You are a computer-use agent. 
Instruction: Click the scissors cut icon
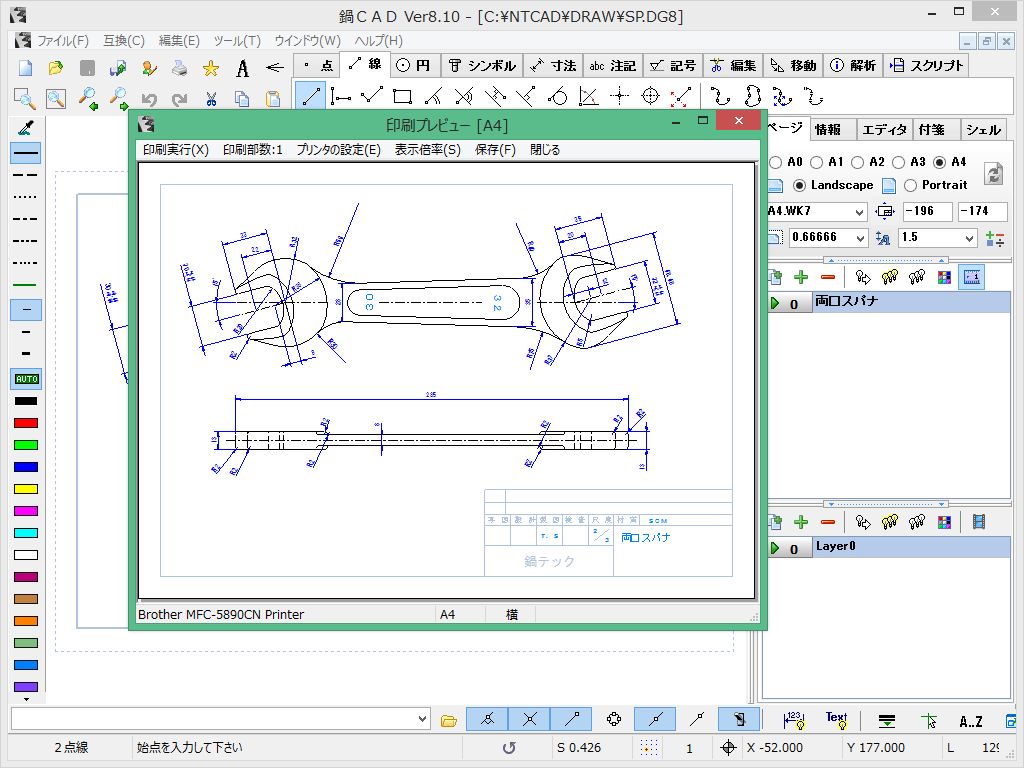point(210,99)
